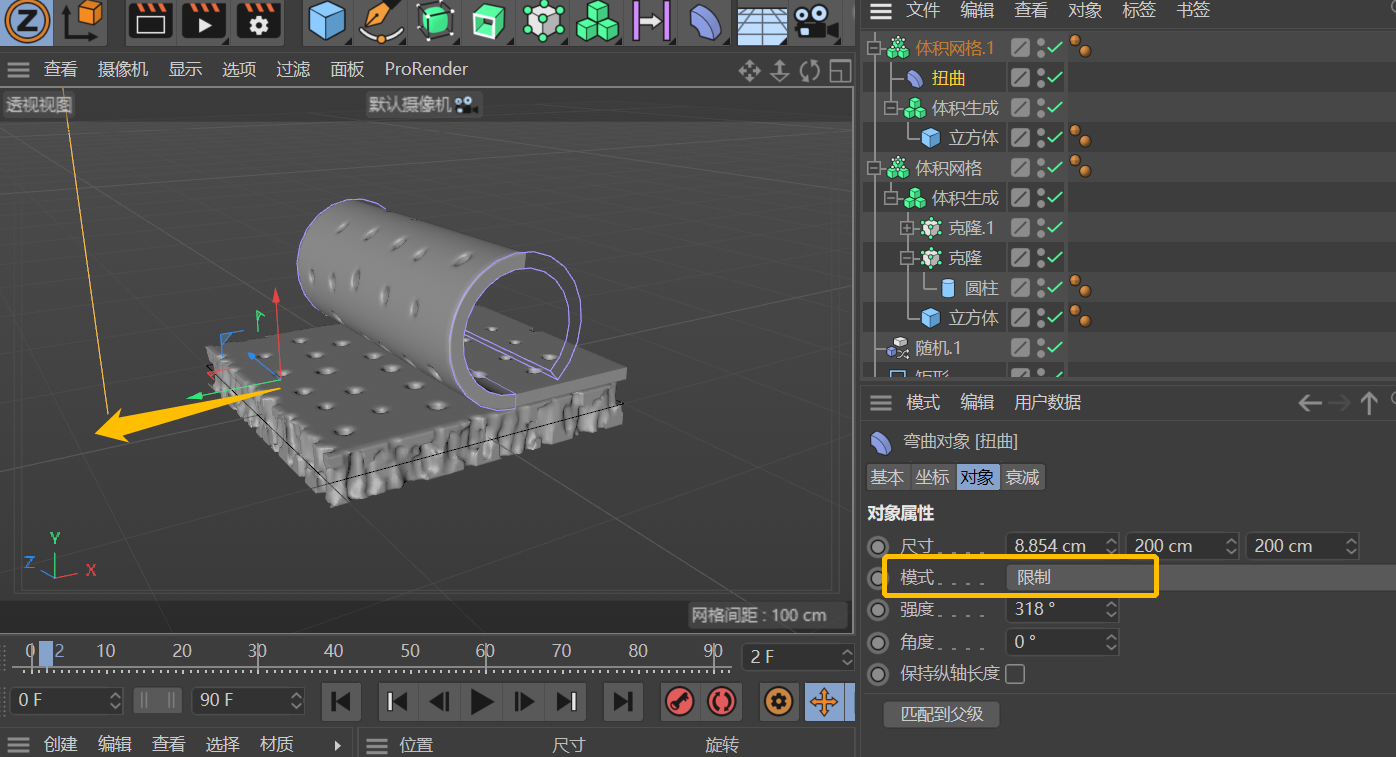Switch to the 坐标 tab

click(932, 478)
